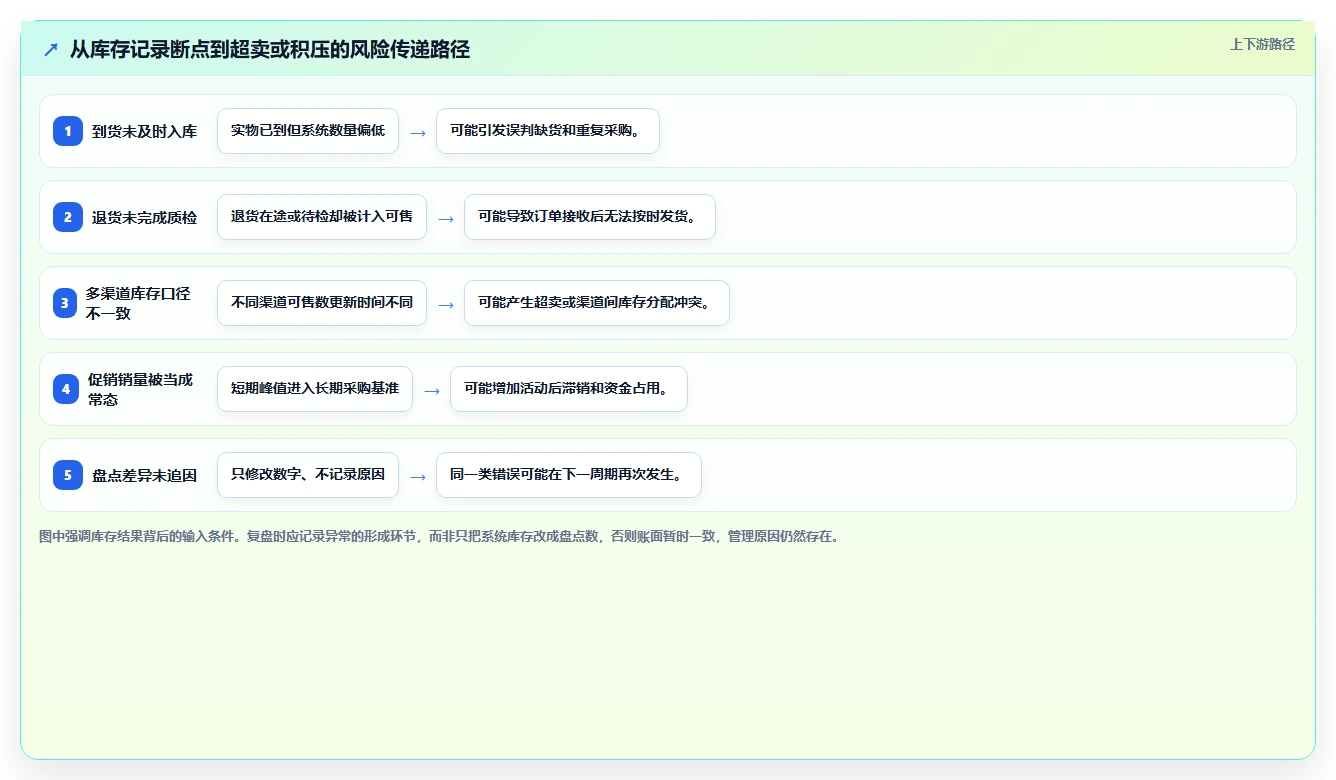Click the 可能导致订单接收后无法按时发货 box
1336x780 pixels.
[x=590, y=217]
